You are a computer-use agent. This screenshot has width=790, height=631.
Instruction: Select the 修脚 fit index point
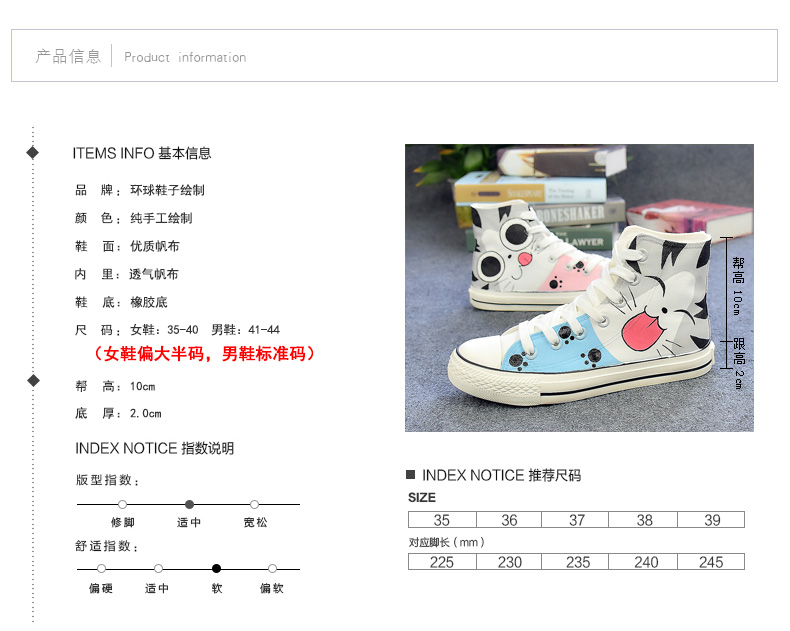(122, 504)
